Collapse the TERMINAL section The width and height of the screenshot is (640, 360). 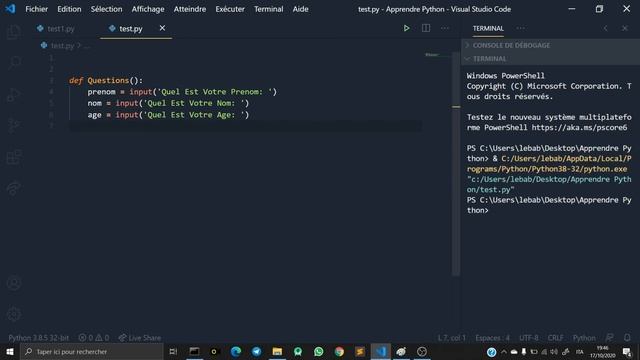550,58
